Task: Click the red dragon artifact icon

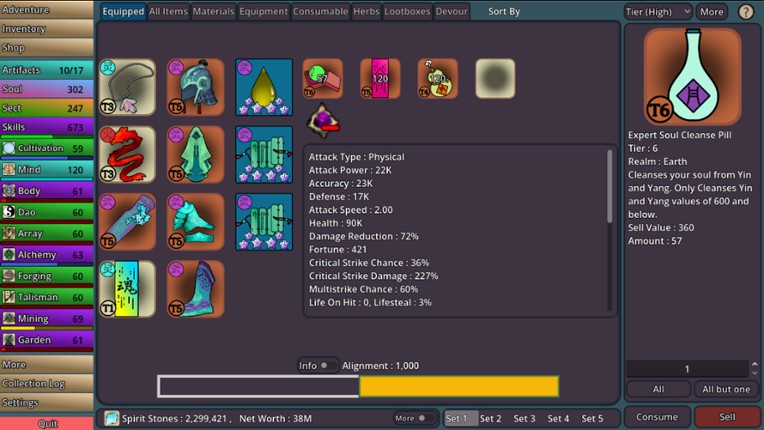Action: tap(127, 154)
